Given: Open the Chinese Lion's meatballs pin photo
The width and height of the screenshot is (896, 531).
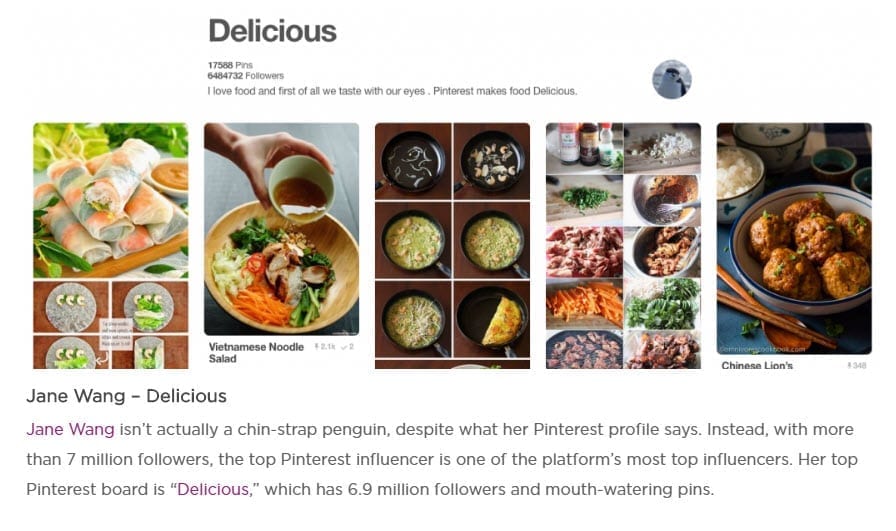Looking at the screenshot, I should tap(794, 238).
